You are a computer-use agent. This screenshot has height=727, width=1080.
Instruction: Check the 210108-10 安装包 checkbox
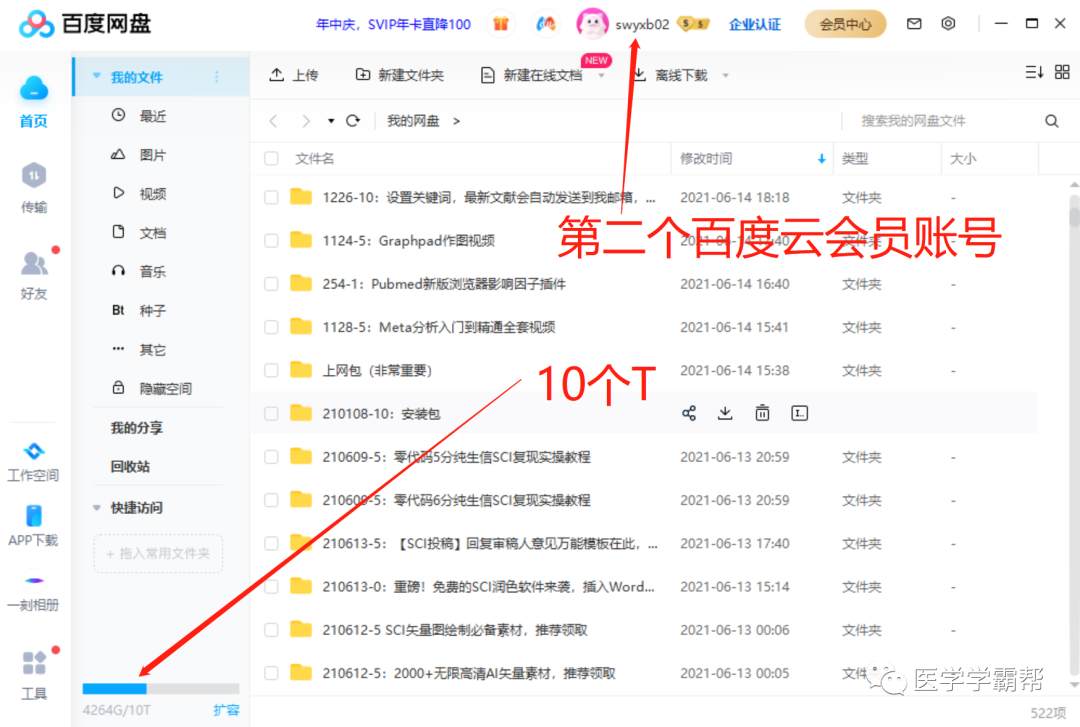271,413
